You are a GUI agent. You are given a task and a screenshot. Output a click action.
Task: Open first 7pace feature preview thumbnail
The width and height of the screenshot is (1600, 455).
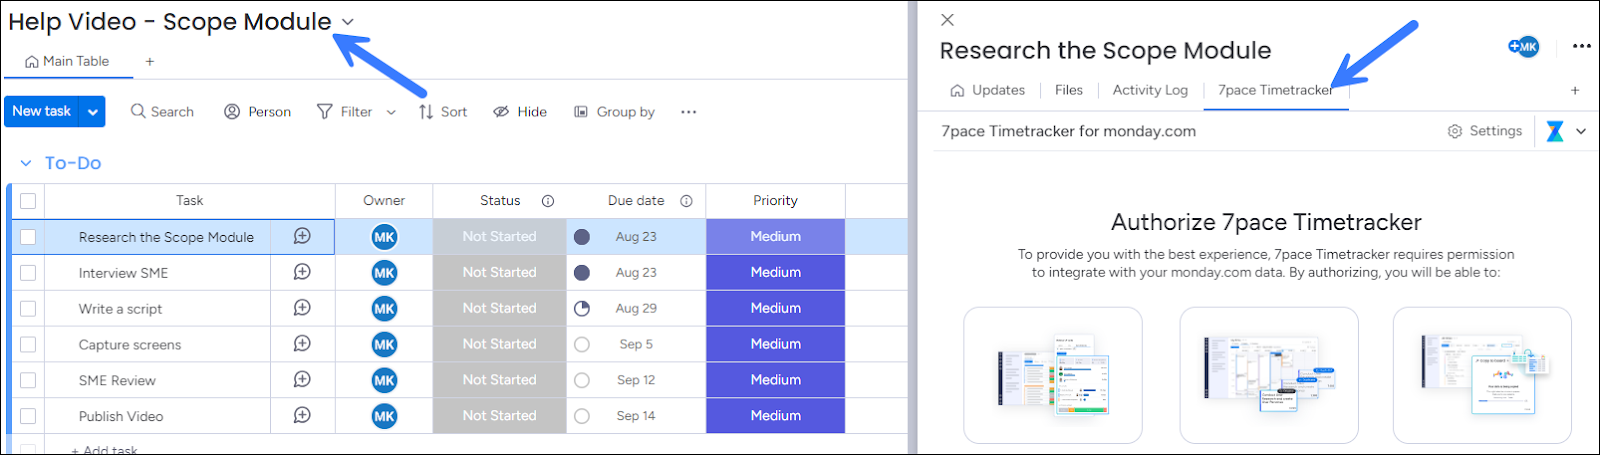(x=1053, y=375)
